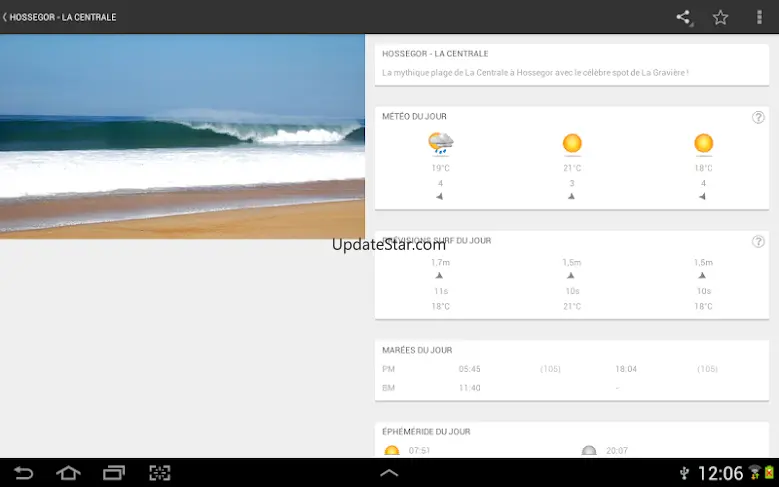
Task: Tap the 1,7m wave height value
Action: pos(440,262)
